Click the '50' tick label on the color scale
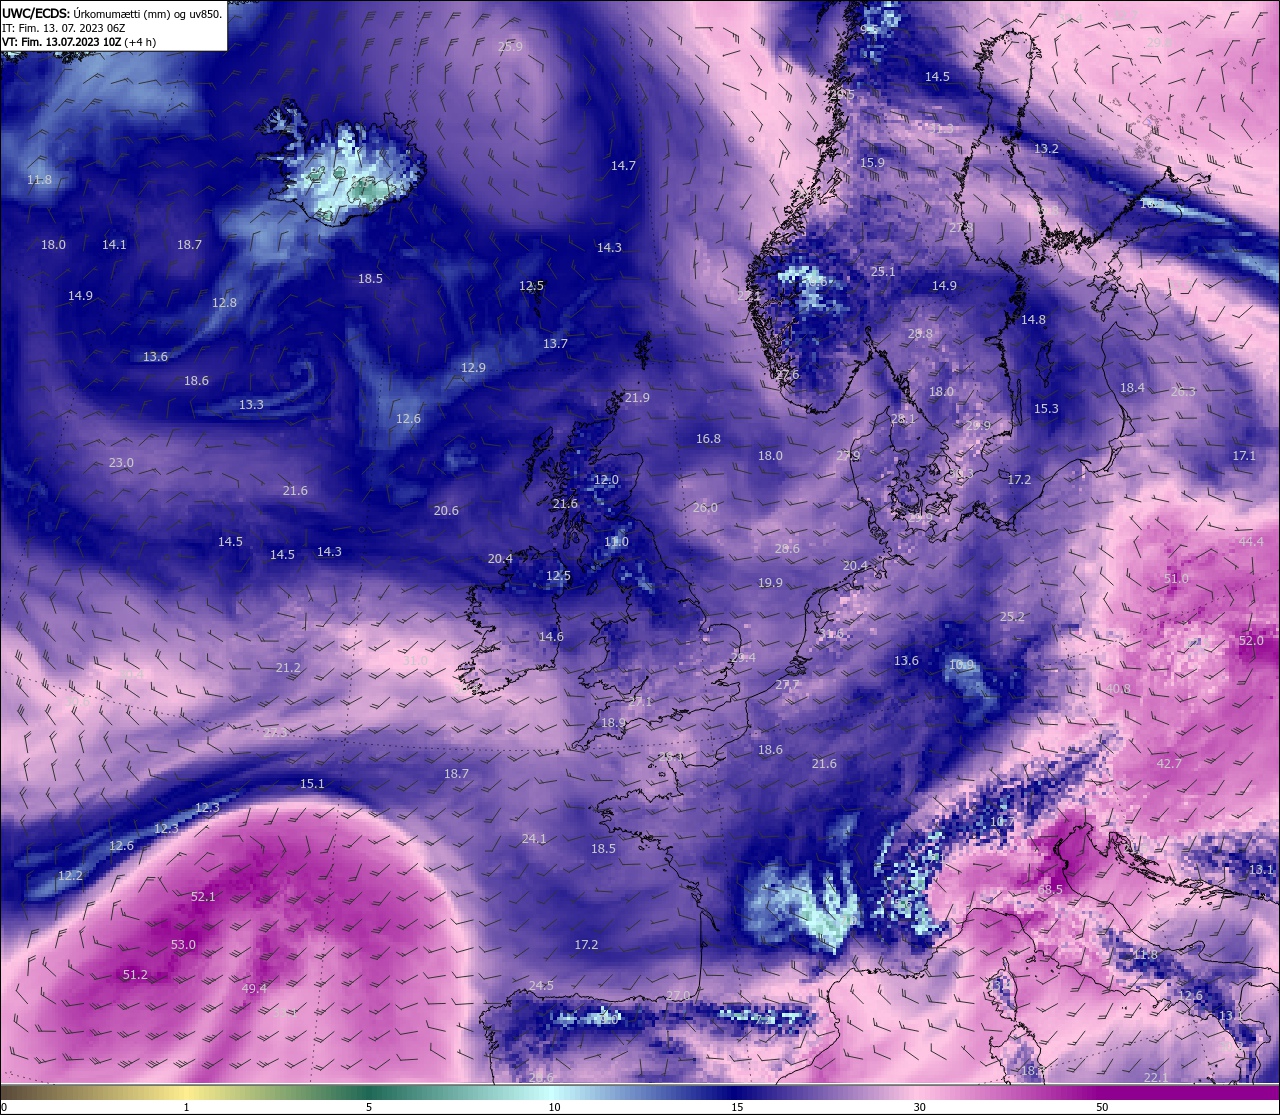Image resolution: width=1280 pixels, height=1115 pixels. pos(1102,1107)
